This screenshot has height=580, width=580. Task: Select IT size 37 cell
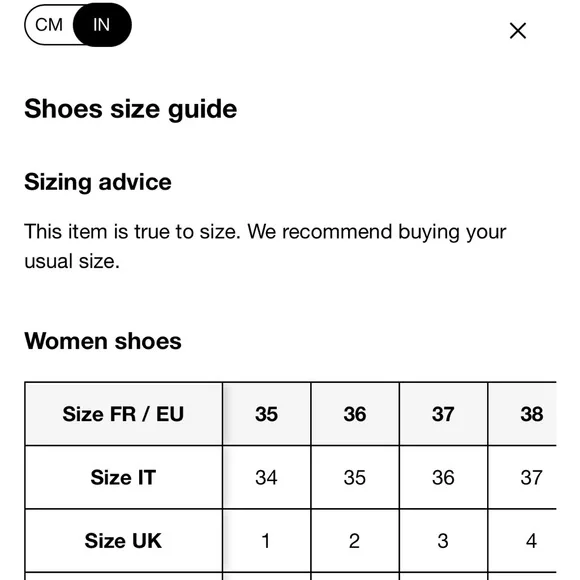[x=532, y=477]
